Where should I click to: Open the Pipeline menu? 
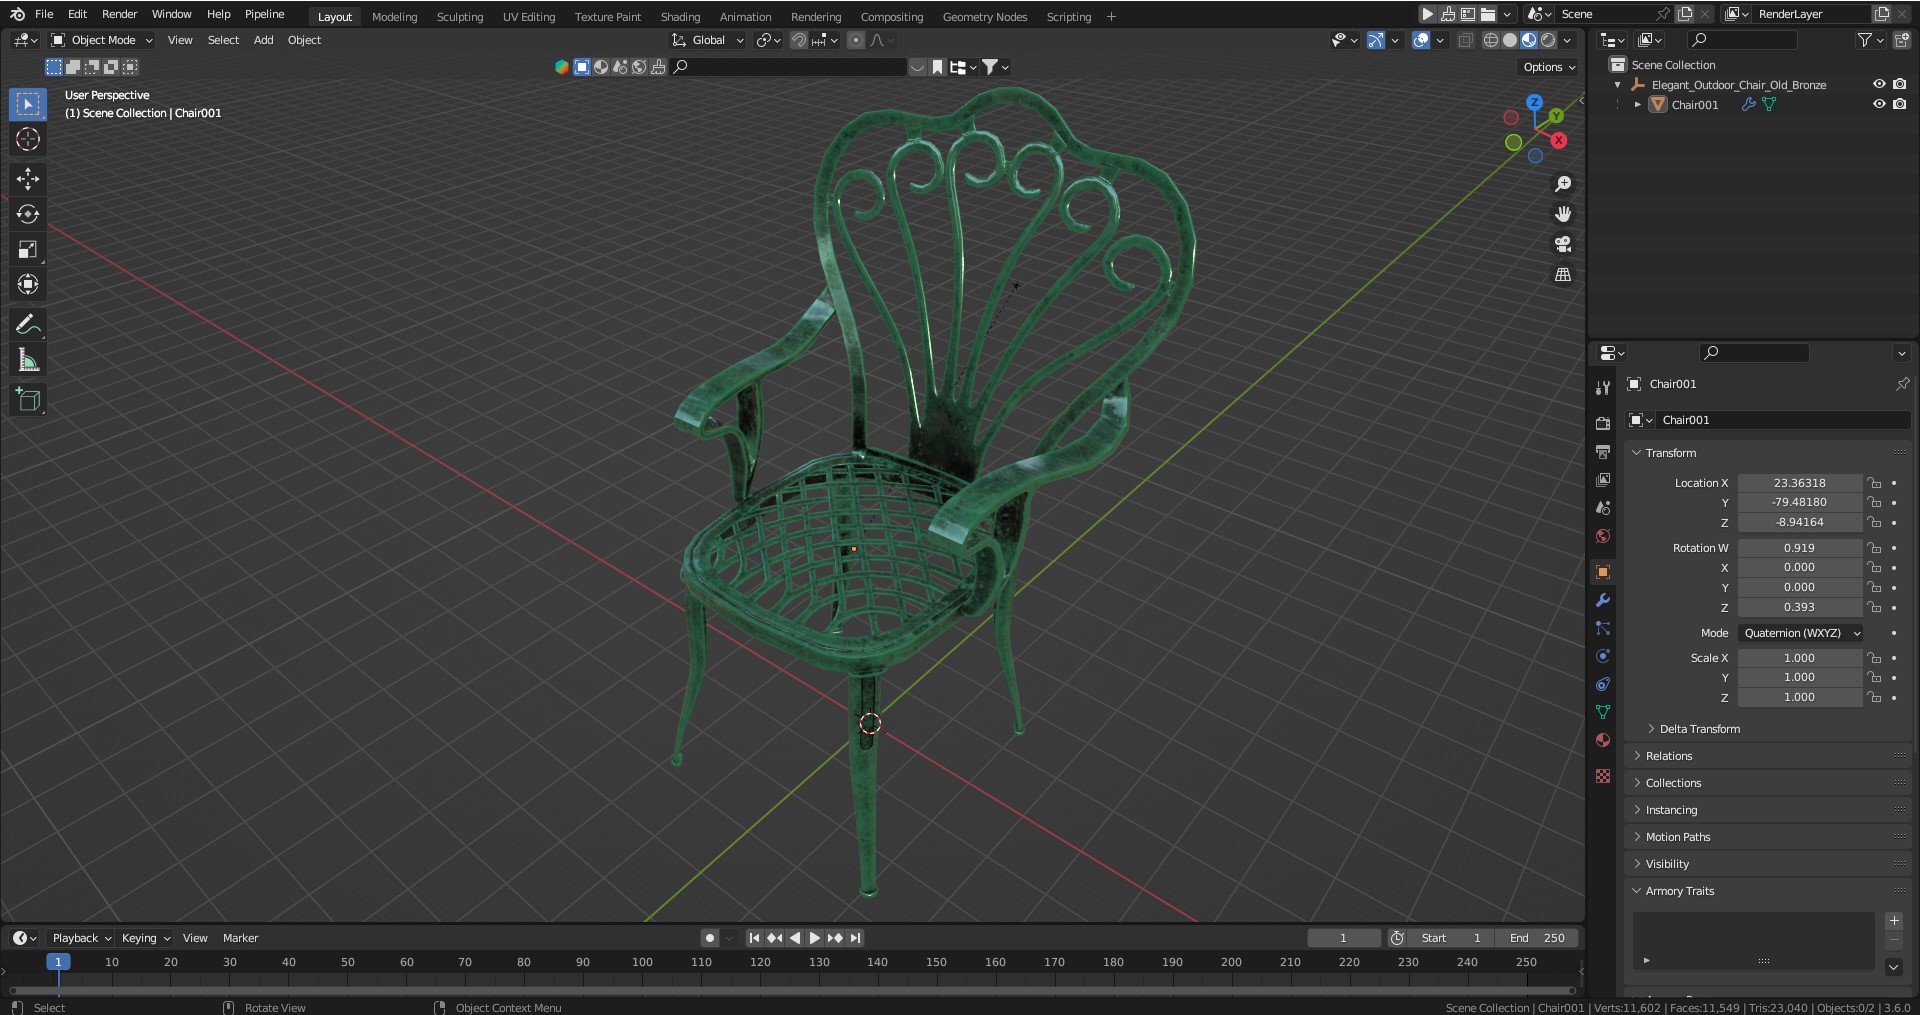point(265,14)
